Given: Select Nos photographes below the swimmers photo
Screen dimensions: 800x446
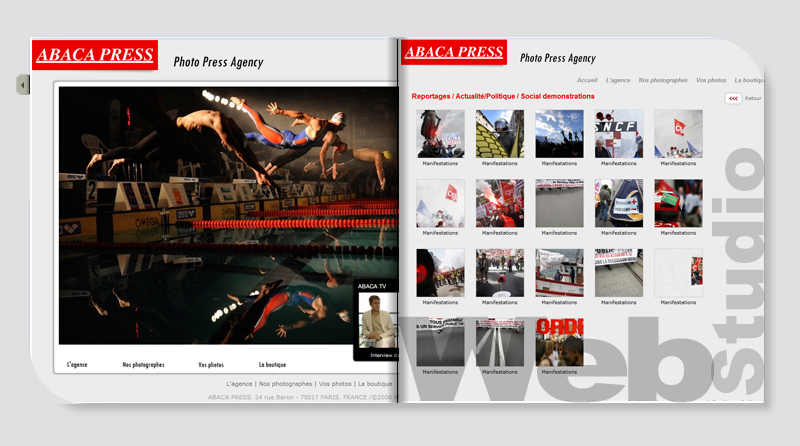Looking at the screenshot, I should [143, 365].
